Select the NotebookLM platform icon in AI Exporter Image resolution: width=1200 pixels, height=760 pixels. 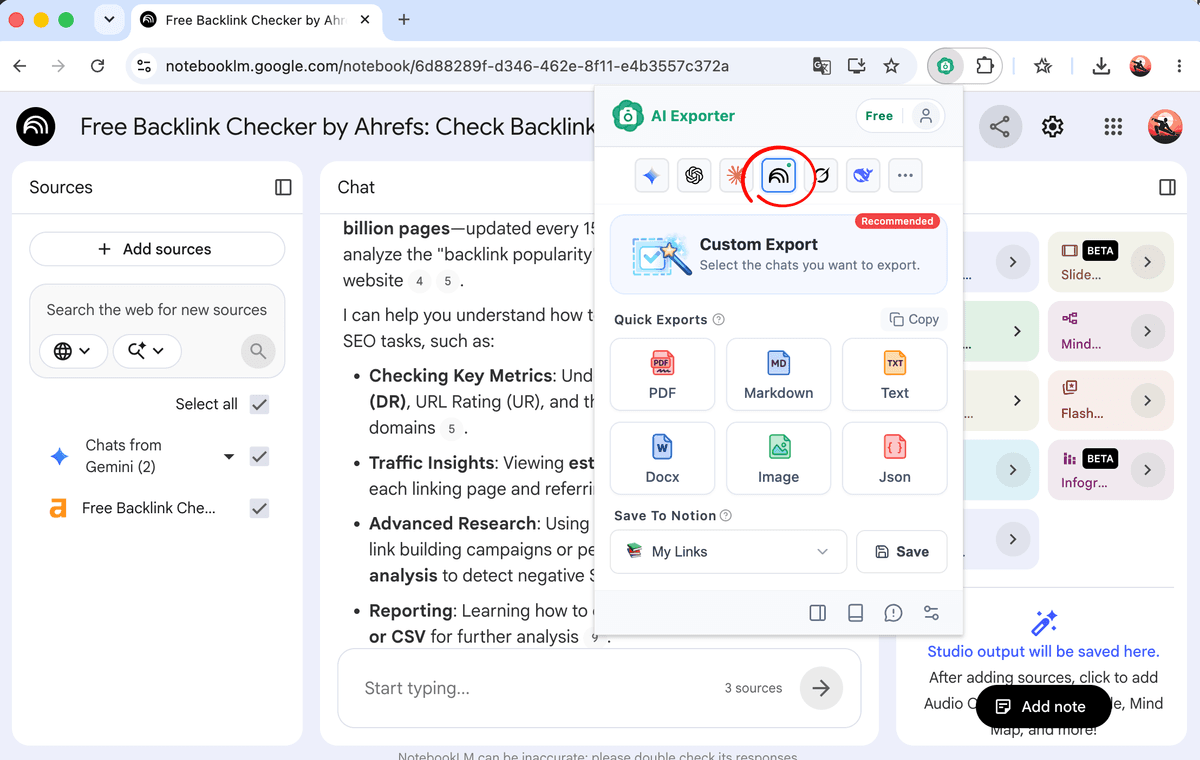(778, 176)
